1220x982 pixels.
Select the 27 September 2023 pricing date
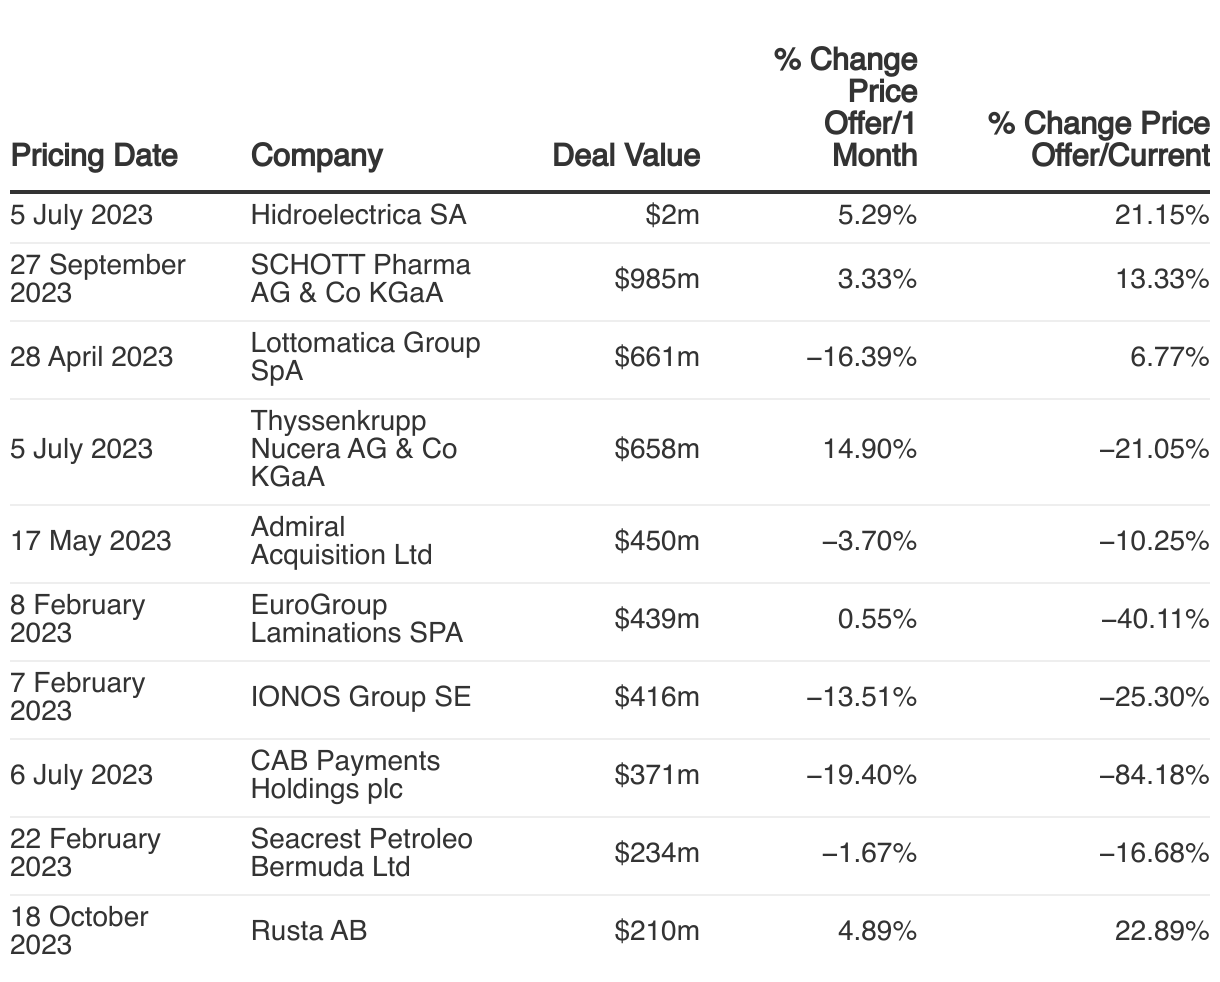[x=98, y=279]
